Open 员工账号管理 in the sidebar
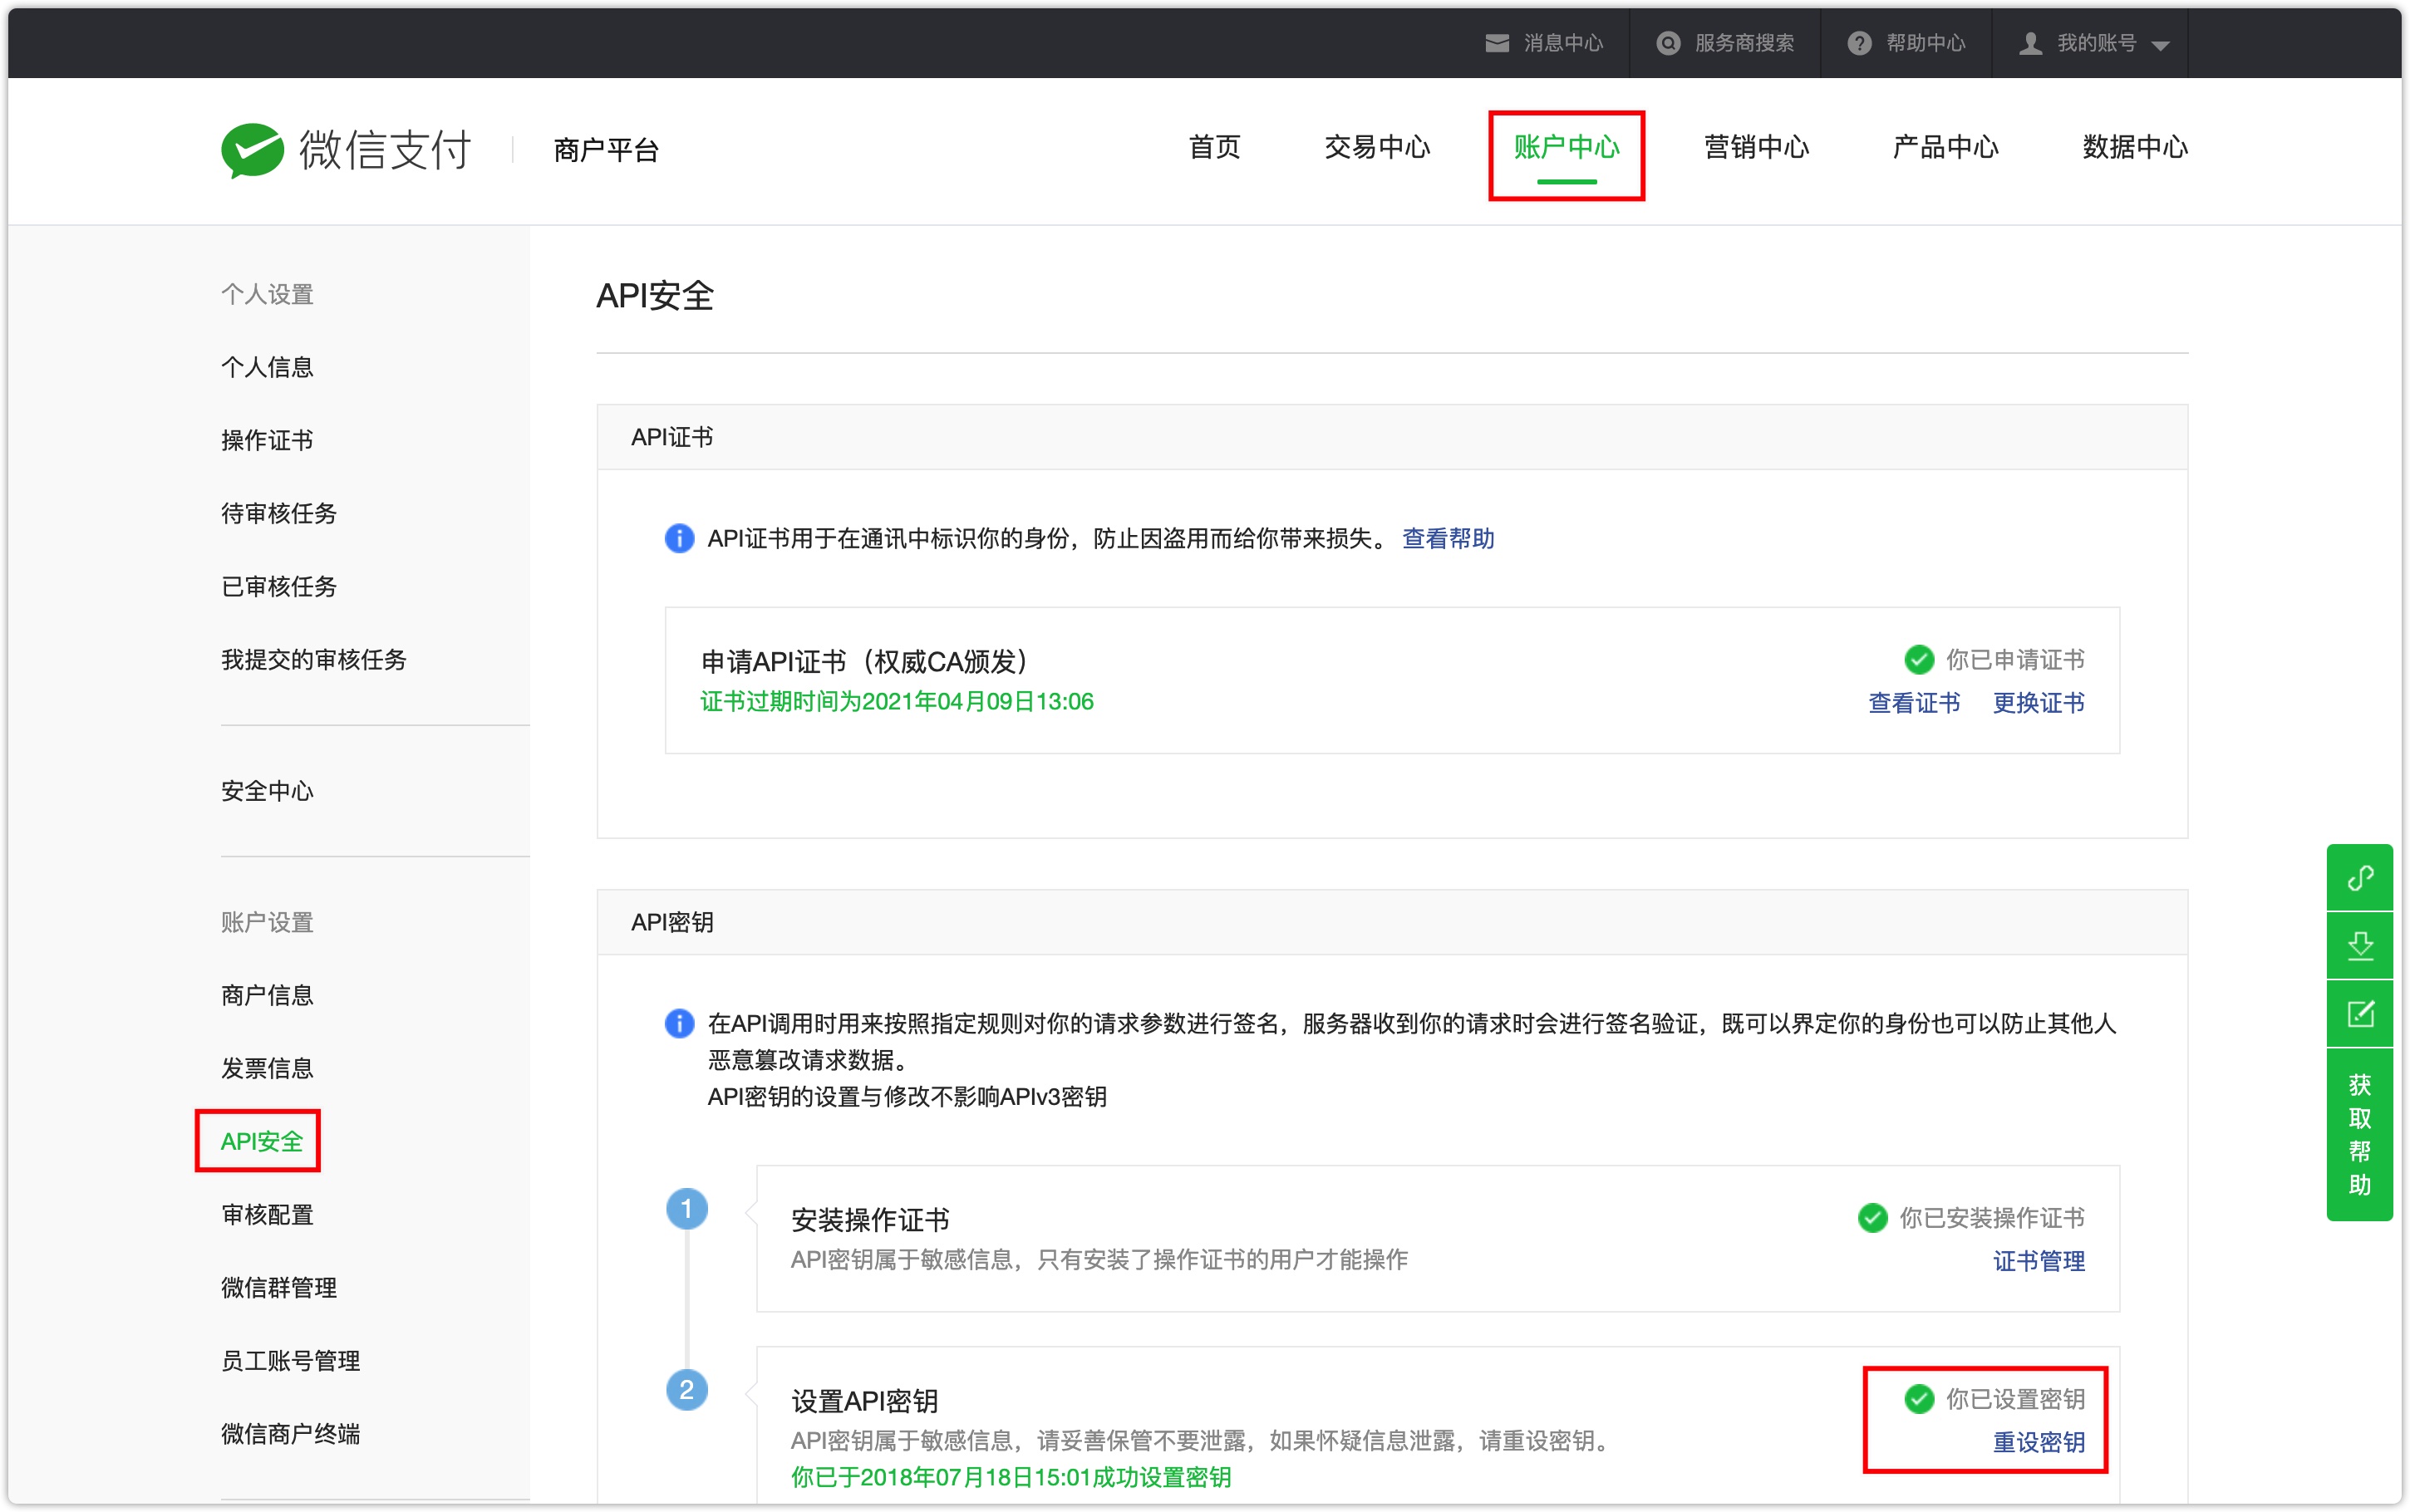 290,1360
